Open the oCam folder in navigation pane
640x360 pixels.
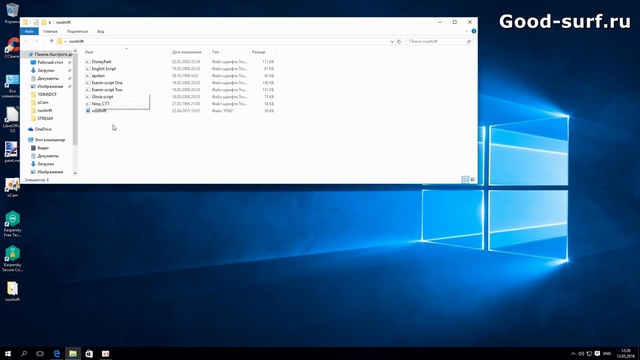pyautogui.click(x=43, y=102)
